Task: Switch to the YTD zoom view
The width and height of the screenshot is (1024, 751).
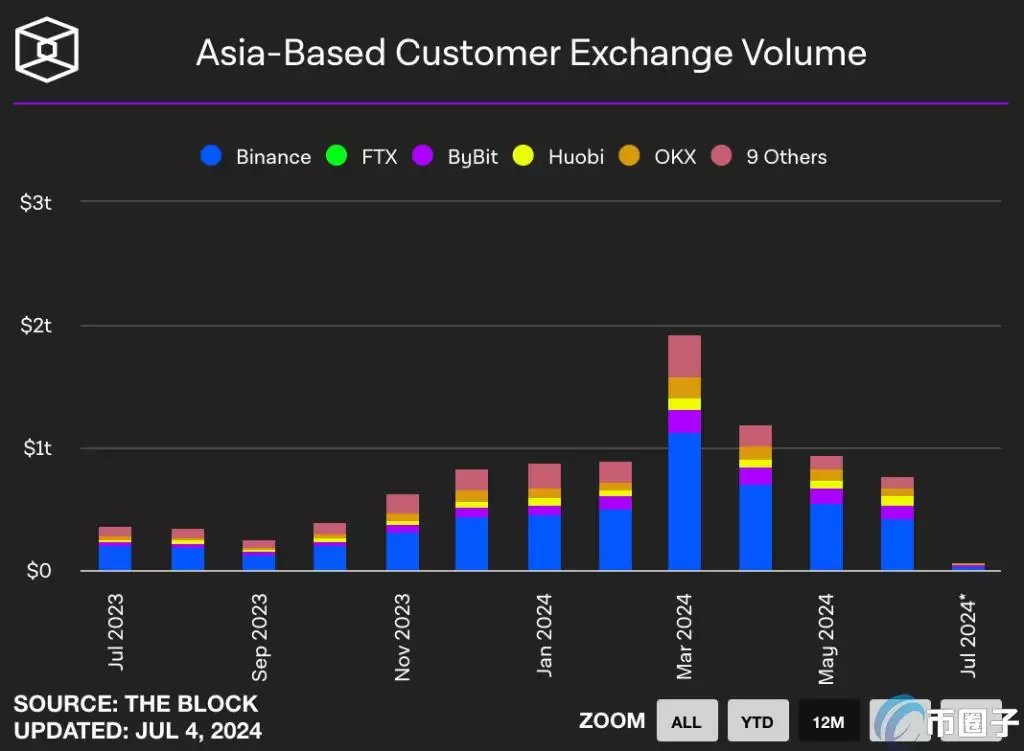Action: (758, 720)
